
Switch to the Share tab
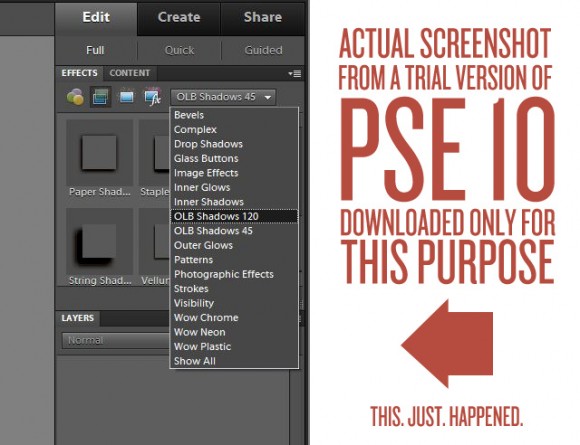[x=263, y=17]
